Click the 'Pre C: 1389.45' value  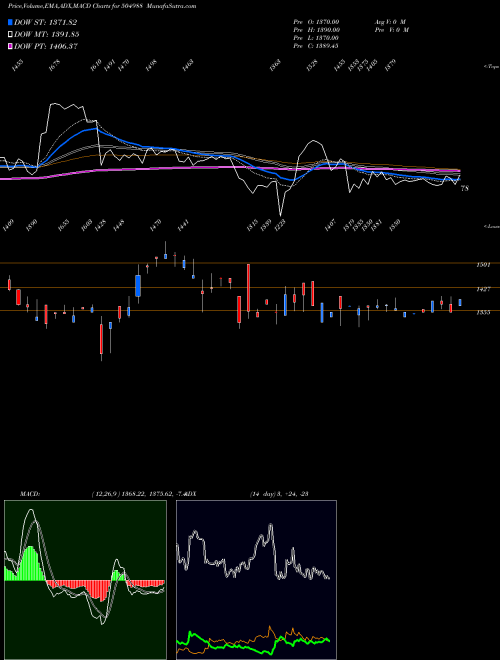[x=316, y=46]
